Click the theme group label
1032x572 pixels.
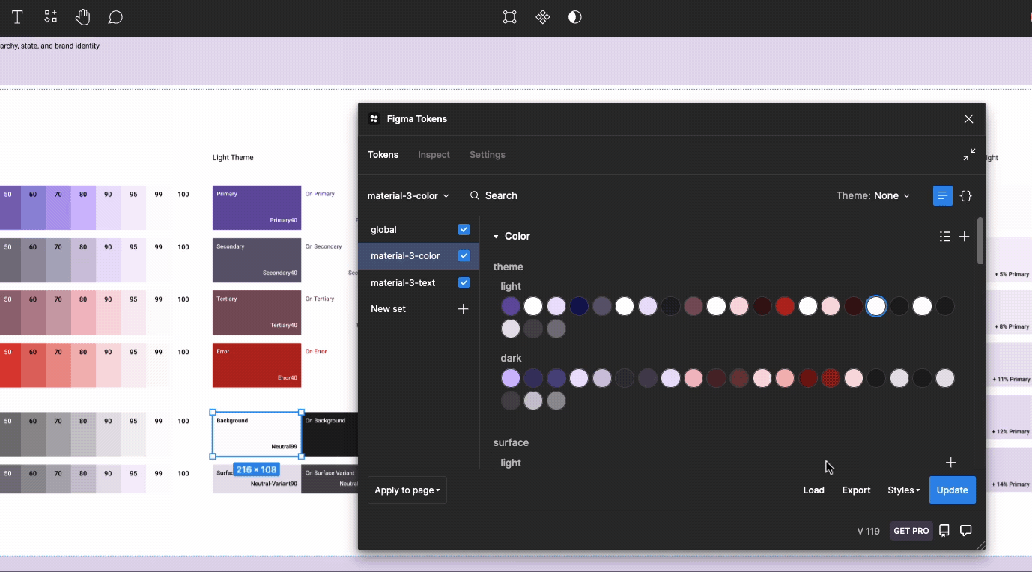click(508, 267)
